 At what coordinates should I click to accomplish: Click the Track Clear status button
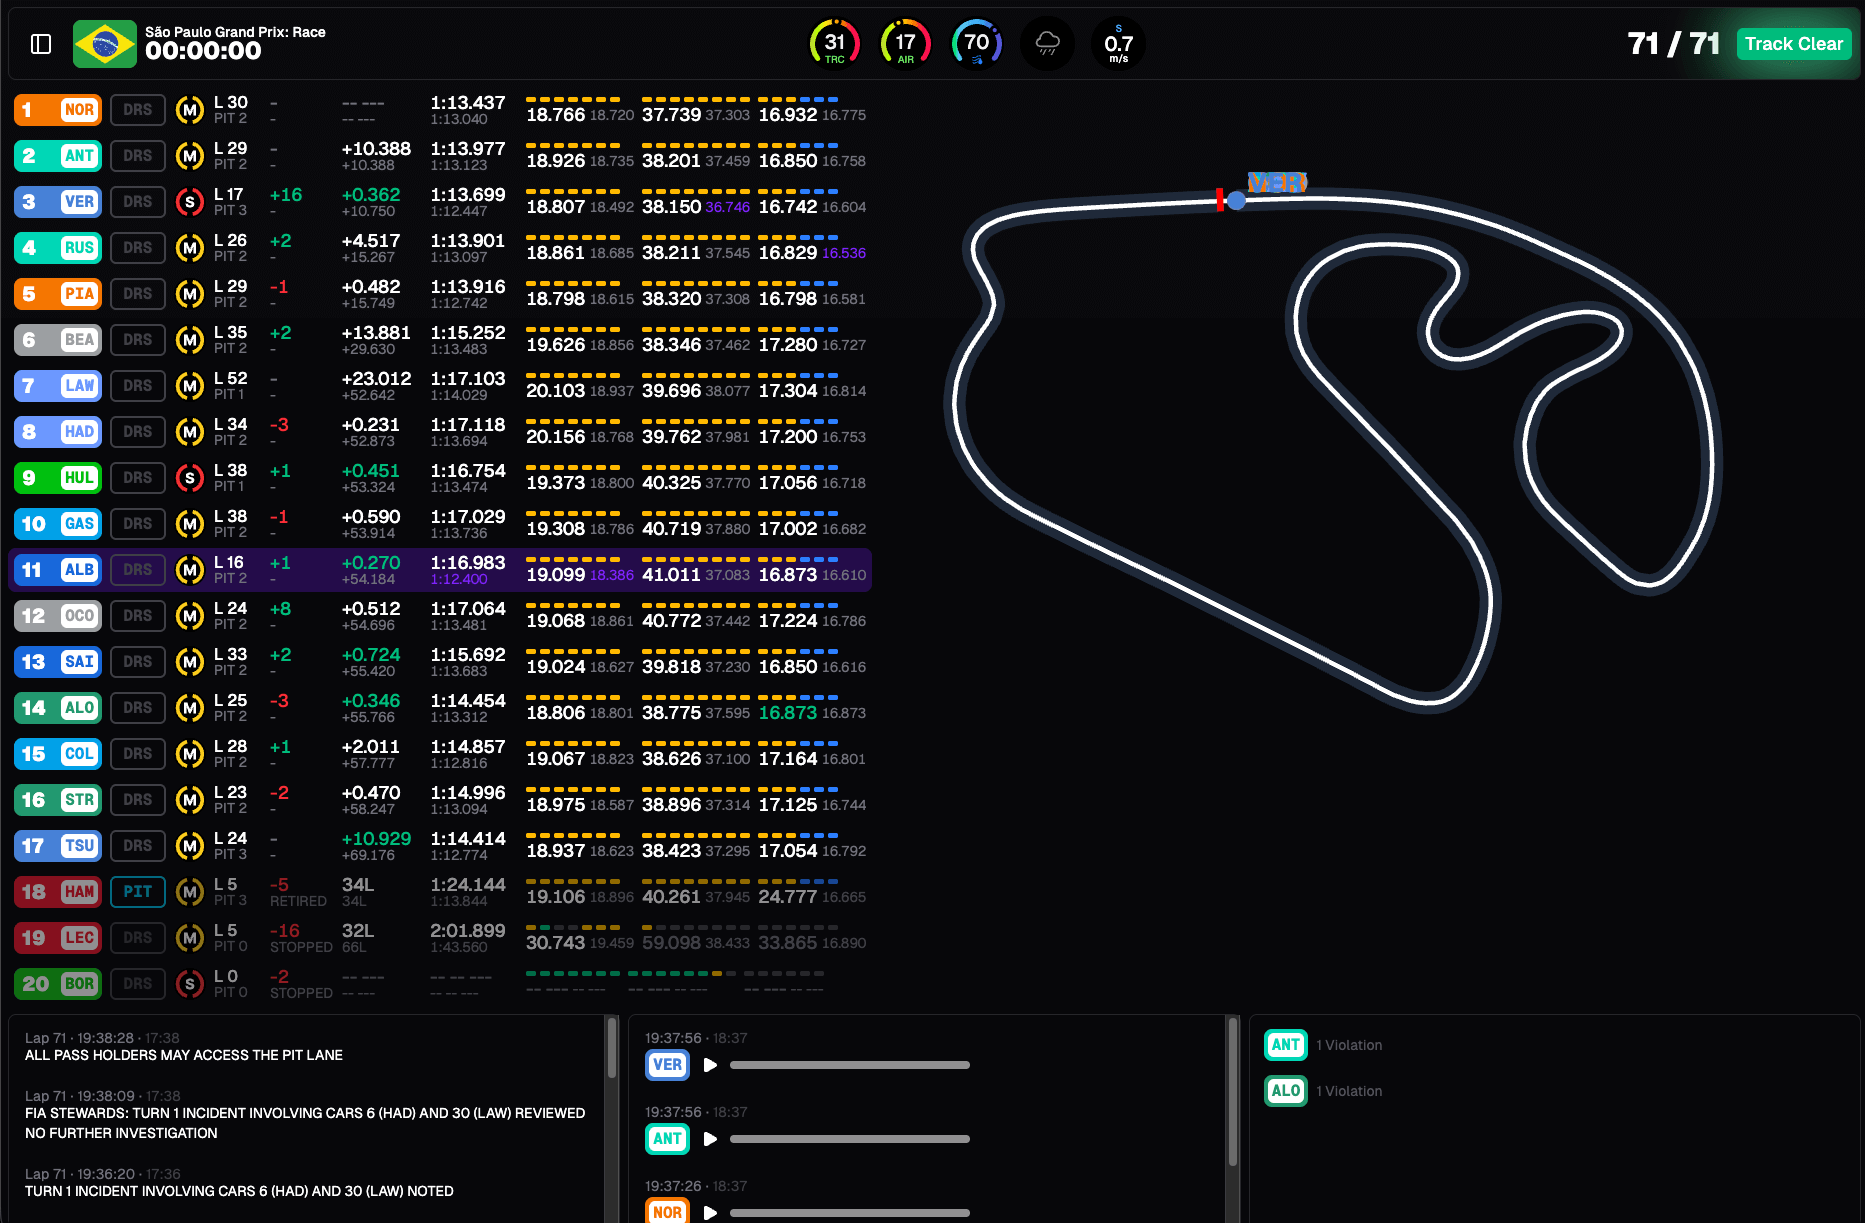coord(1793,44)
